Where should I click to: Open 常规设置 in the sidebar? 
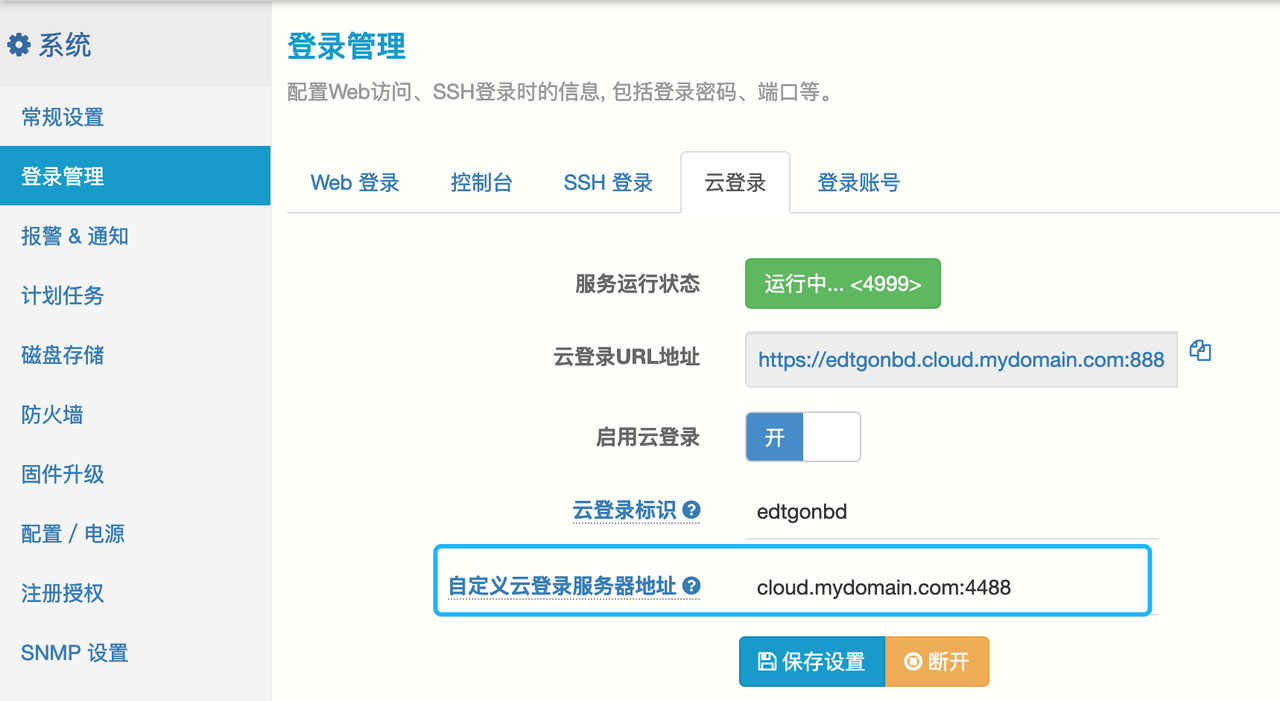[x=63, y=117]
